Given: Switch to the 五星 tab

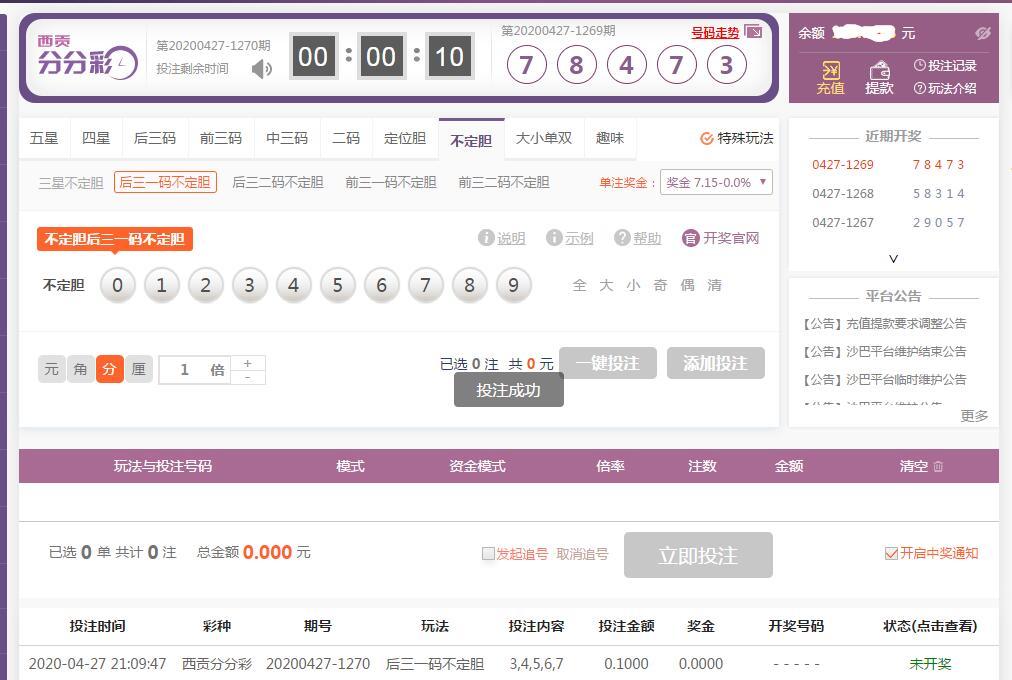Looking at the screenshot, I should (44, 138).
